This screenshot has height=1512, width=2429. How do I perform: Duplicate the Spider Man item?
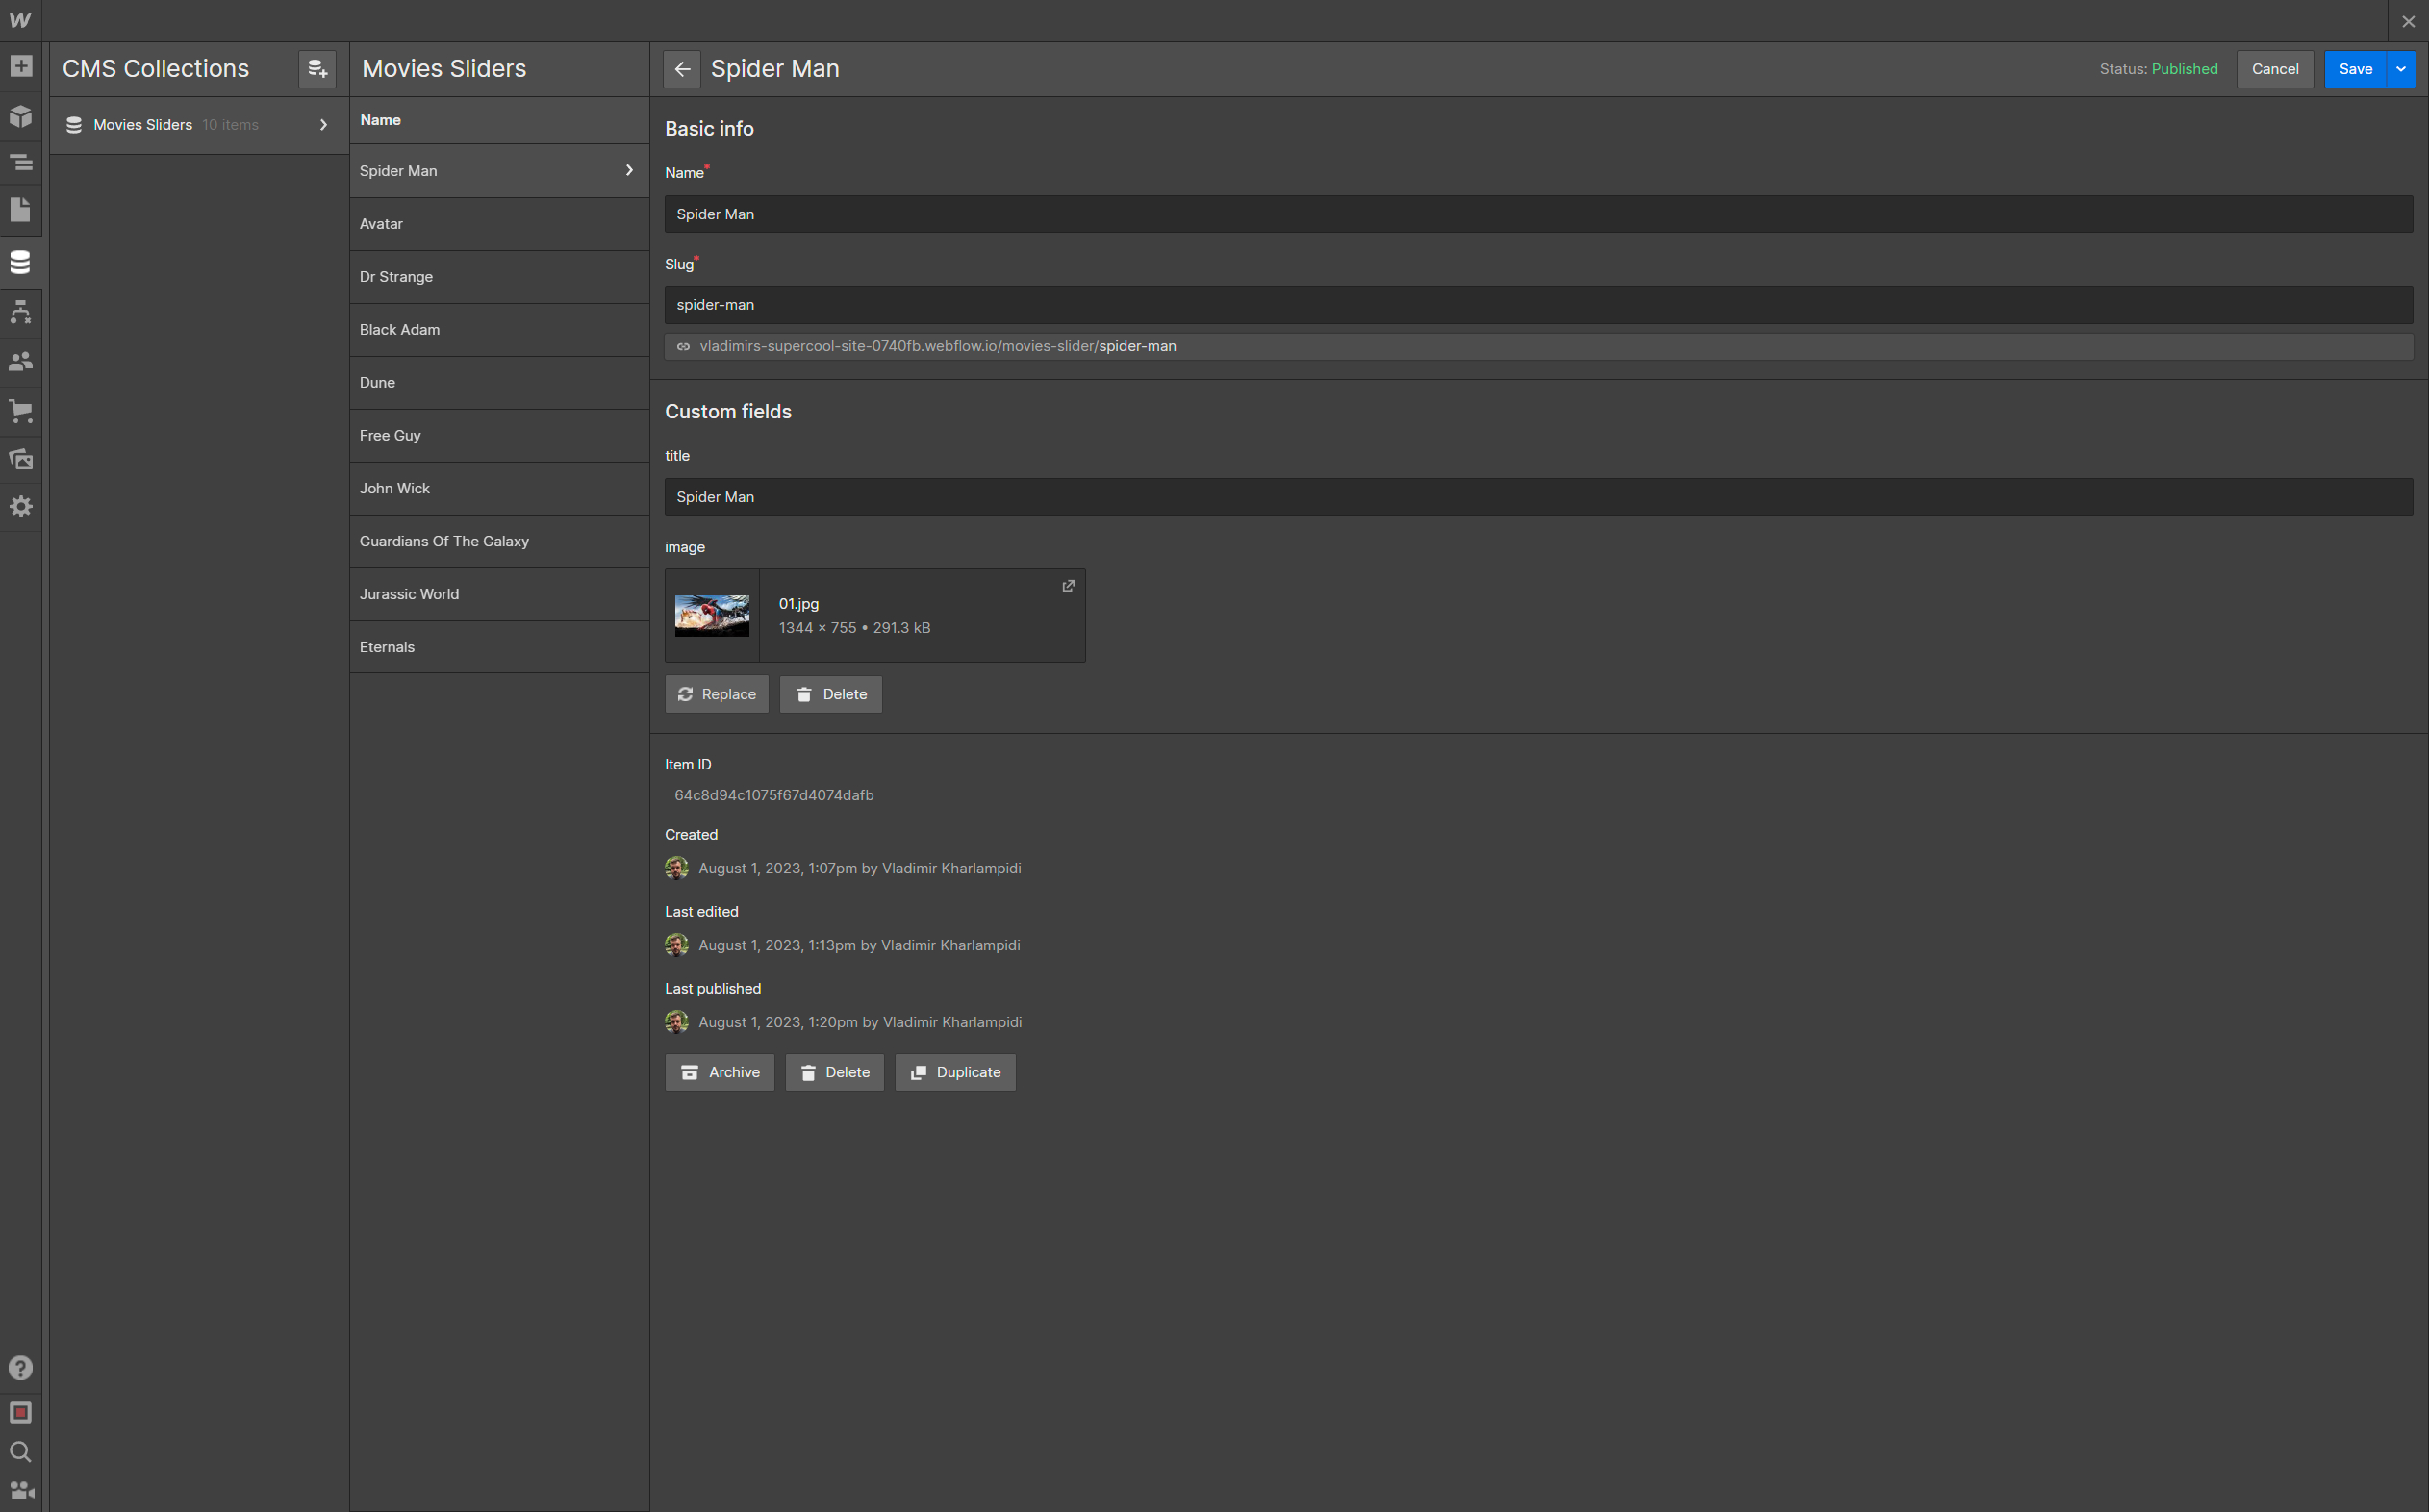[956, 1072]
